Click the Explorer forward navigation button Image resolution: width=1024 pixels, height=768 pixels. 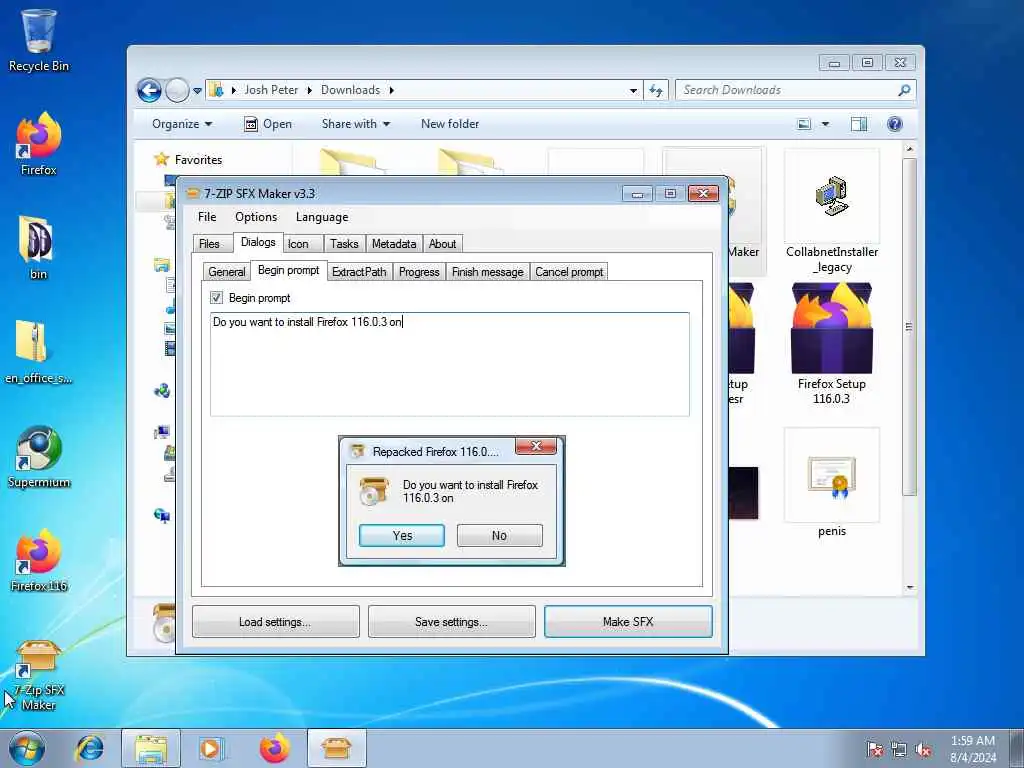coord(177,90)
